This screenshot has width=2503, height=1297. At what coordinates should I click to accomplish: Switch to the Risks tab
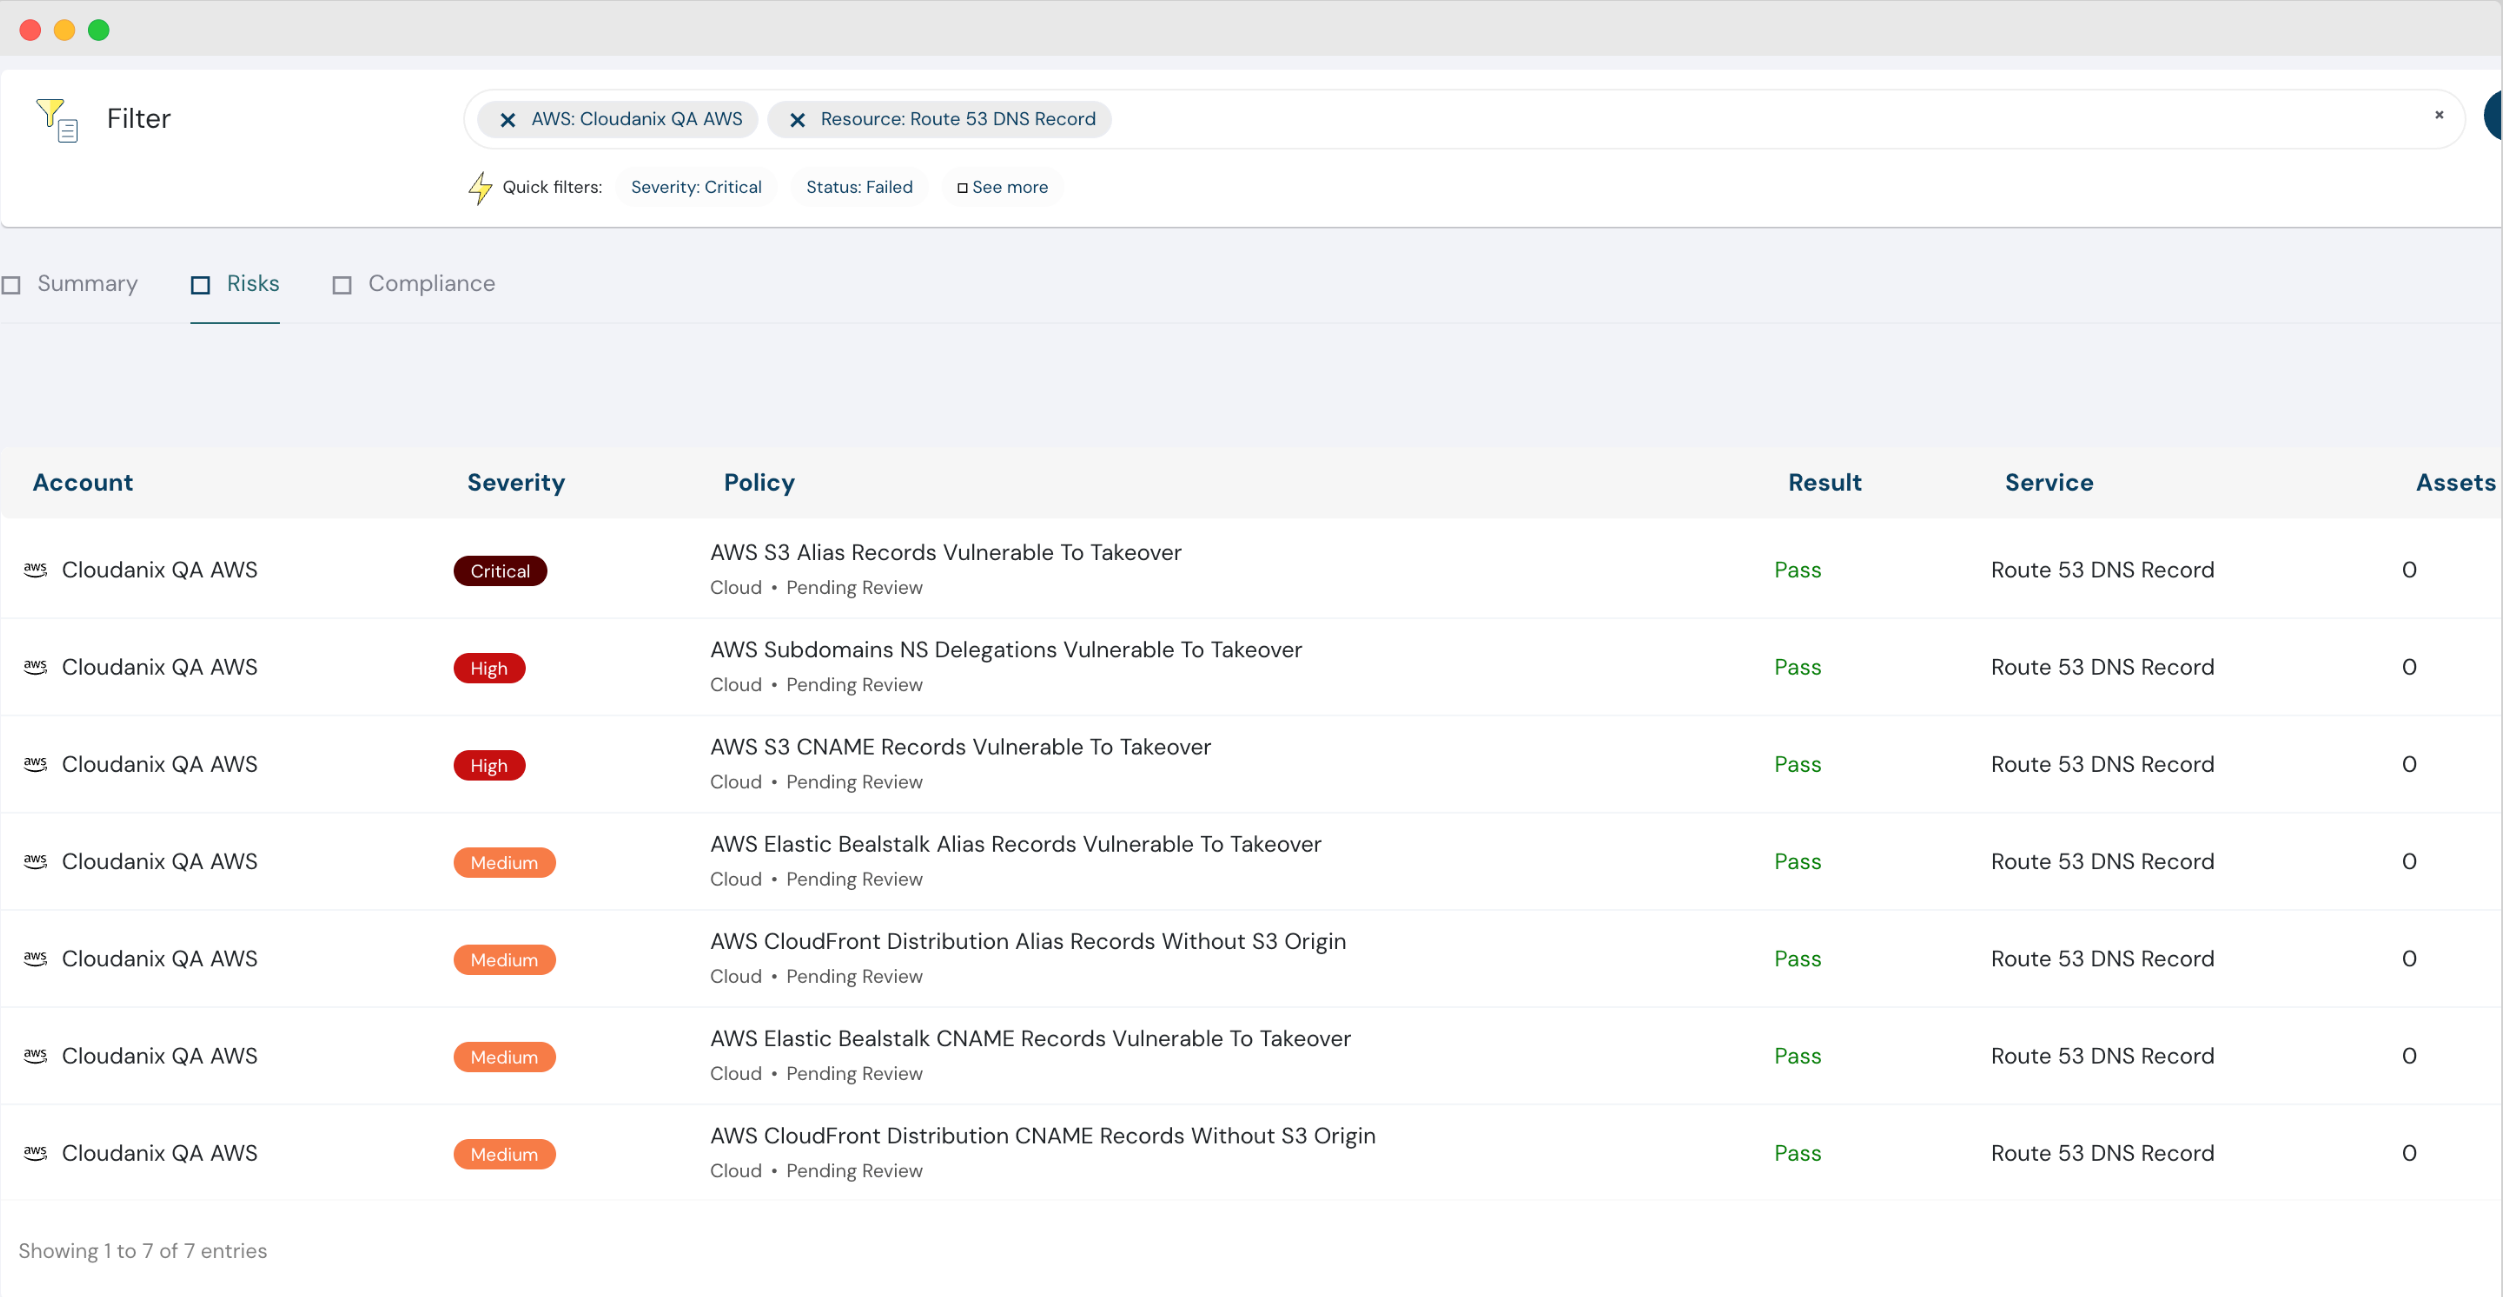(252, 284)
